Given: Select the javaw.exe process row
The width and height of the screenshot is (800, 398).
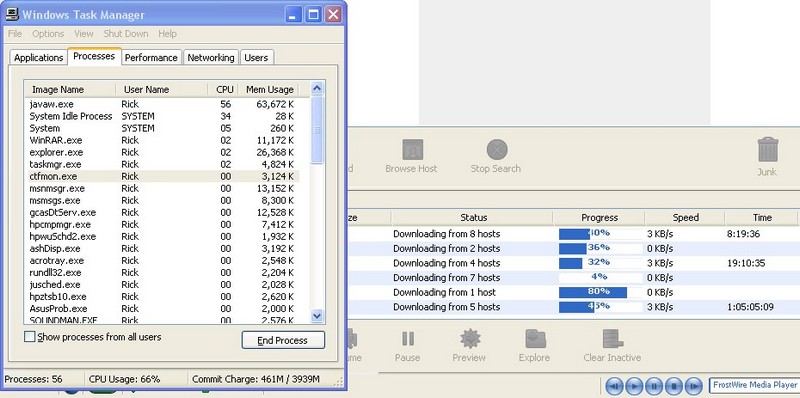Looking at the screenshot, I should (x=163, y=104).
